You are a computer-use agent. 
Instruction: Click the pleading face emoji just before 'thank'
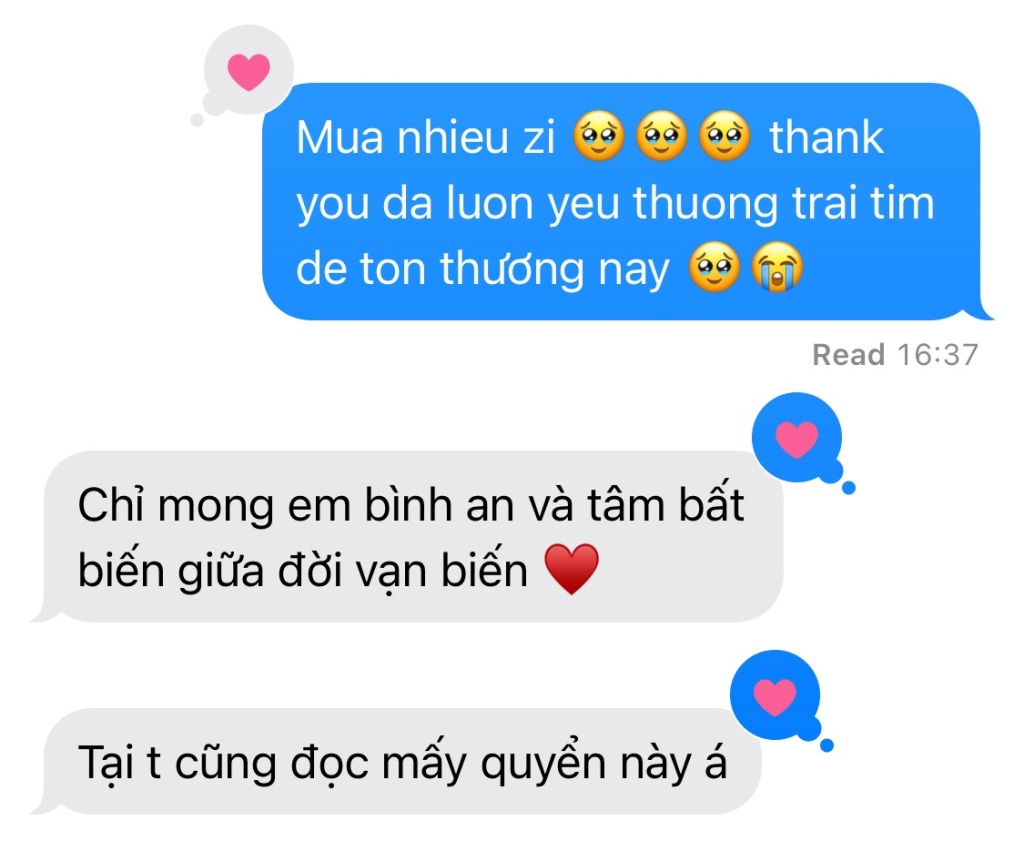[724, 136]
